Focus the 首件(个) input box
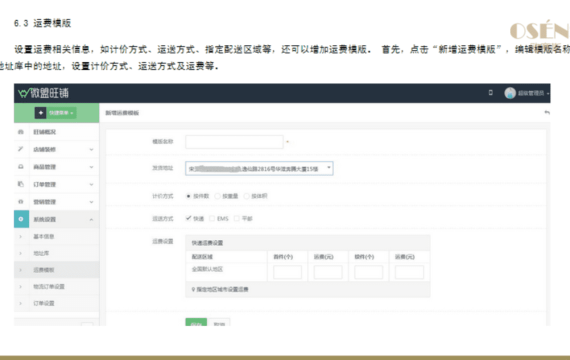The width and height of the screenshot is (570, 360). pos(288,272)
